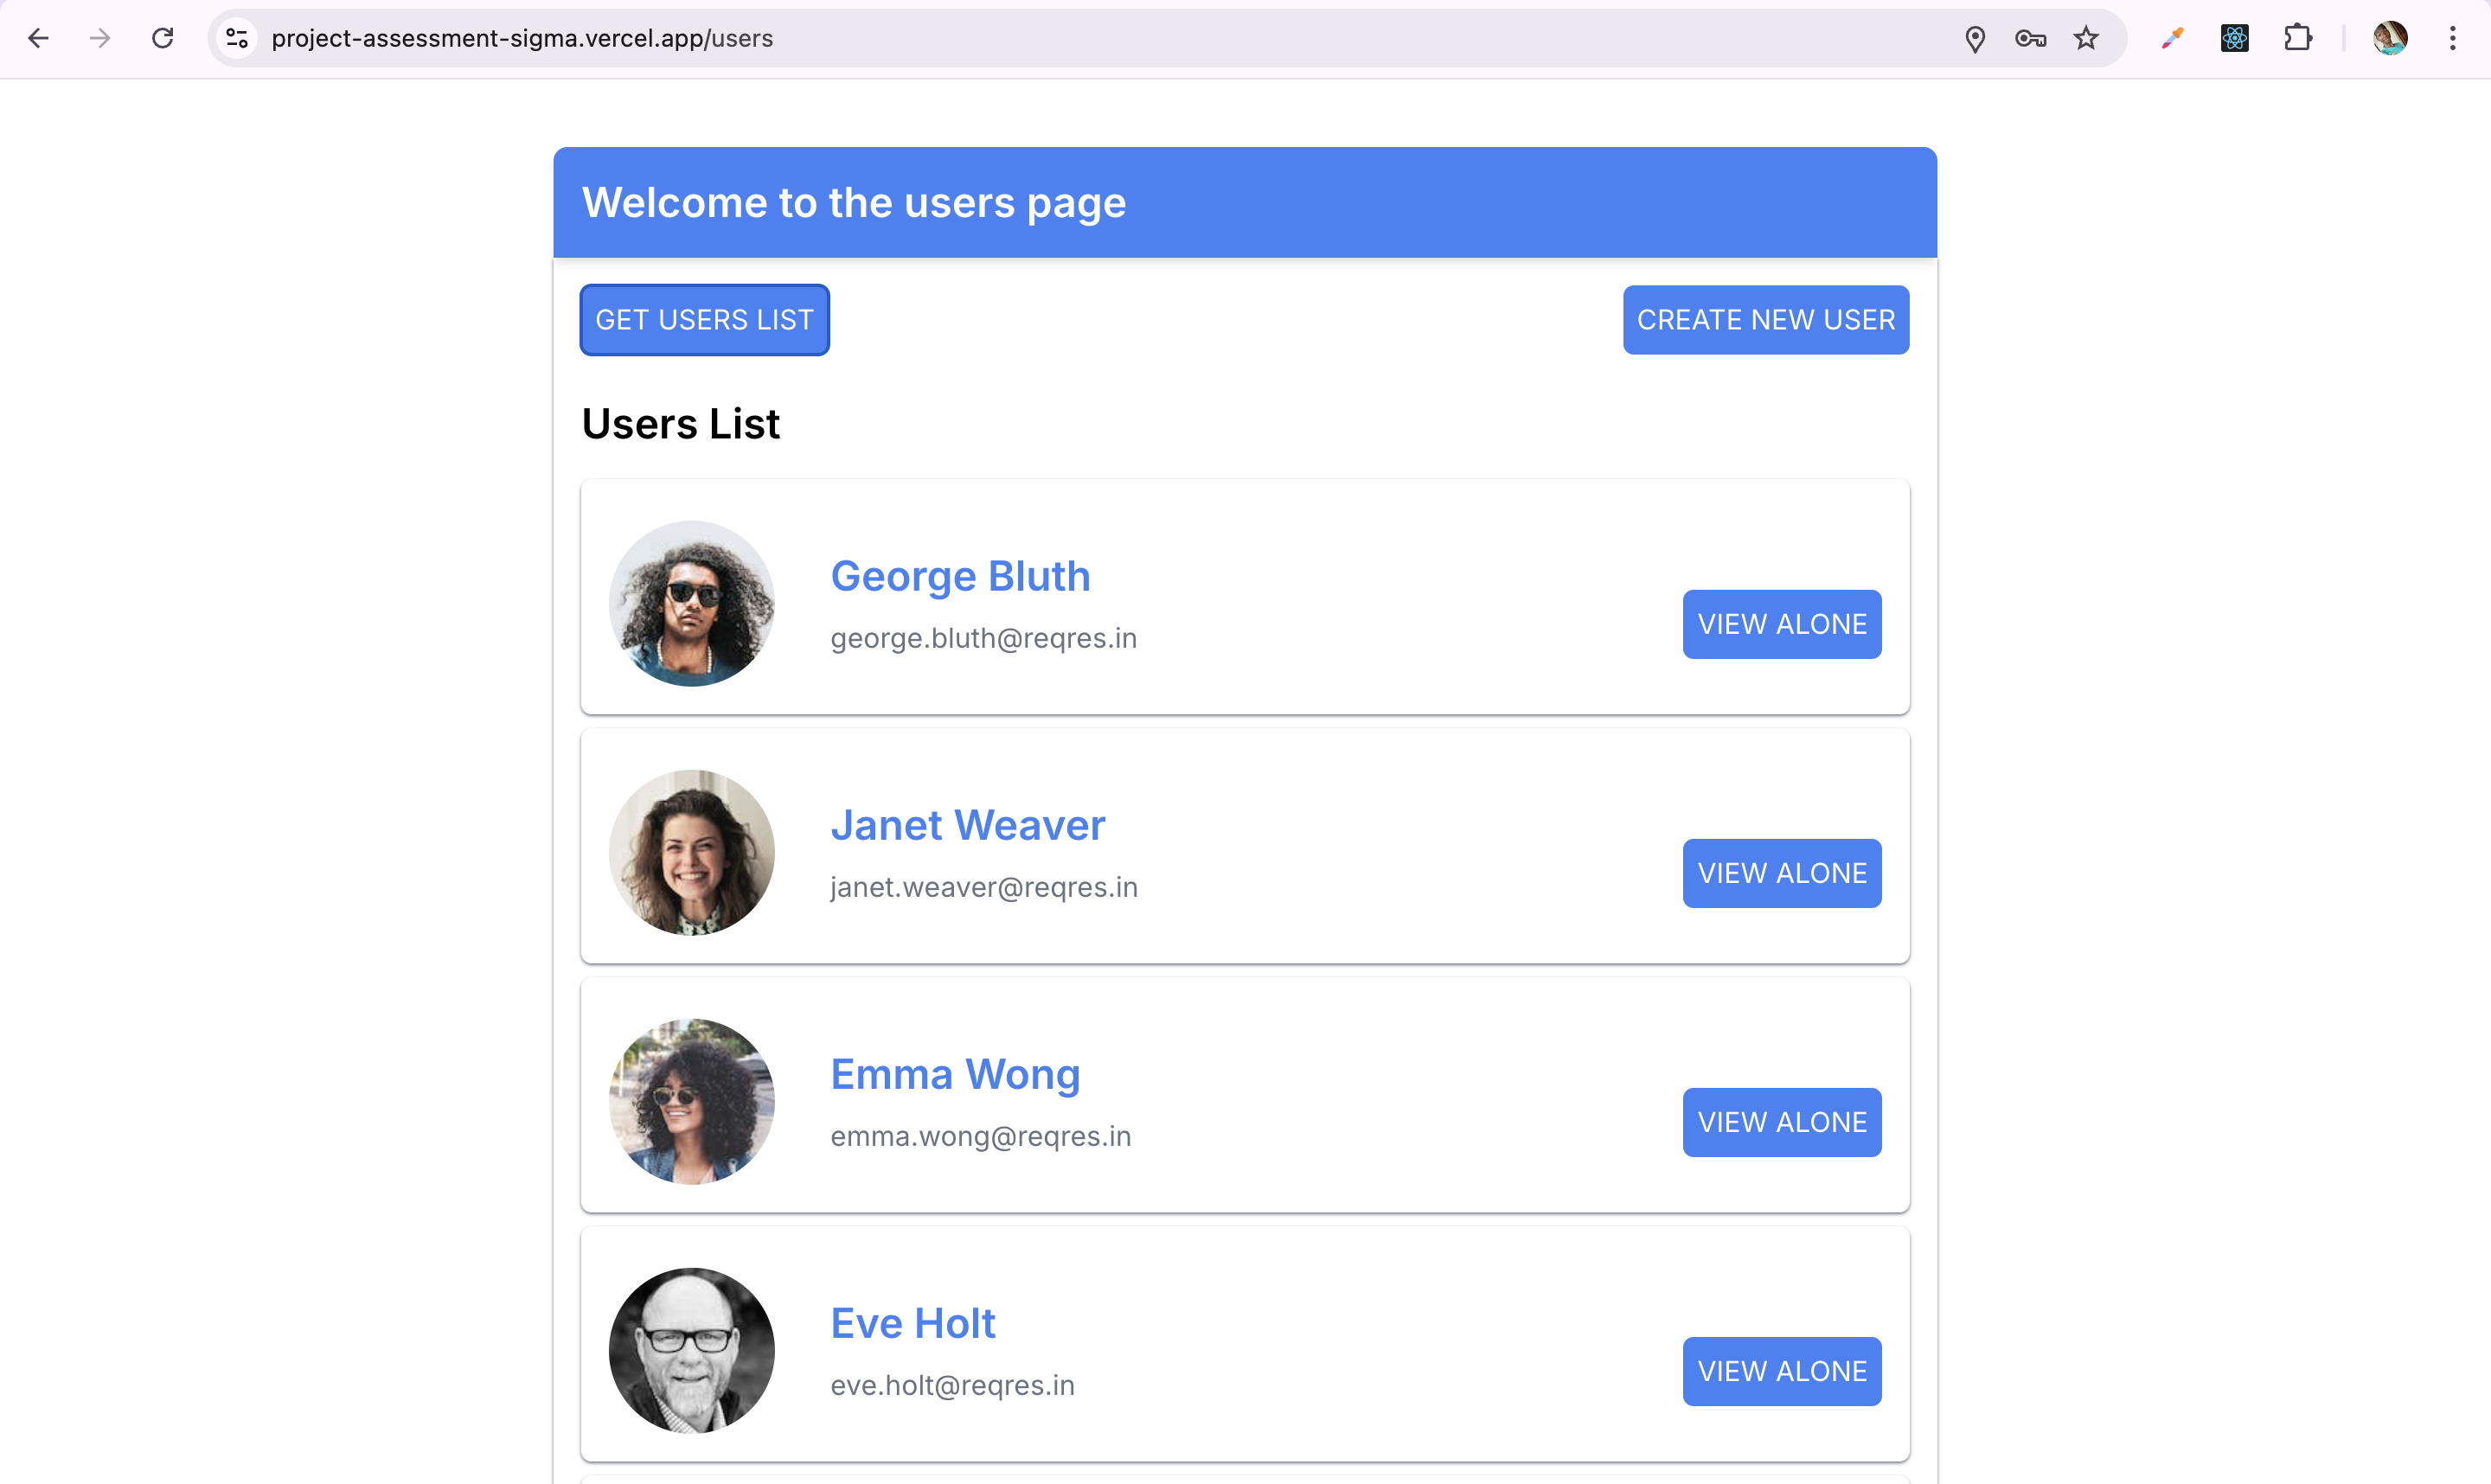Screen dimensions: 2491x1484
Task: Click George Bluth's avatar photo
Action: pyautogui.click(x=691, y=603)
